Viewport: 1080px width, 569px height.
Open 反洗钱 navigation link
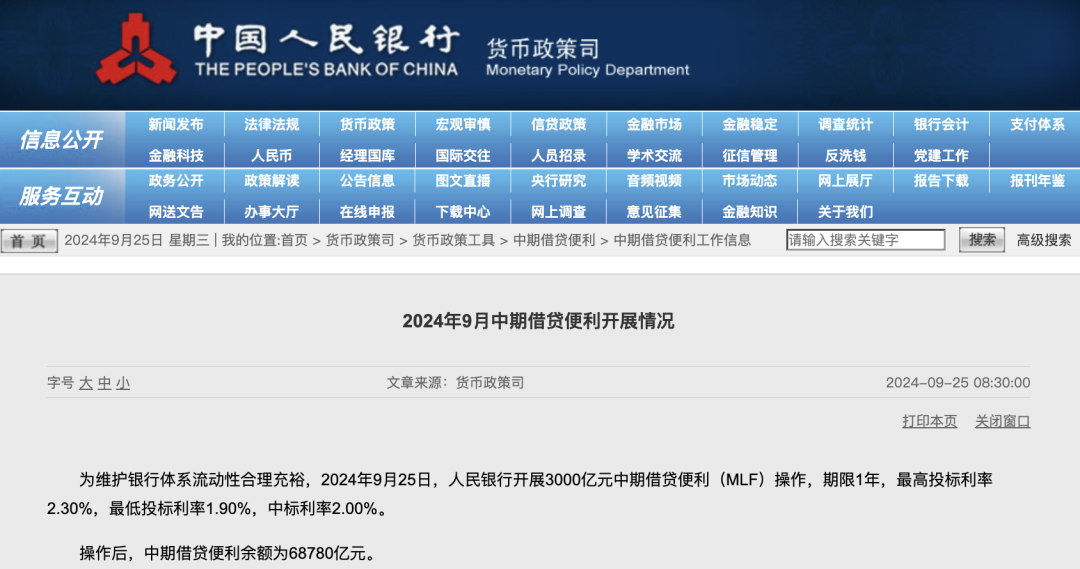pos(845,156)
